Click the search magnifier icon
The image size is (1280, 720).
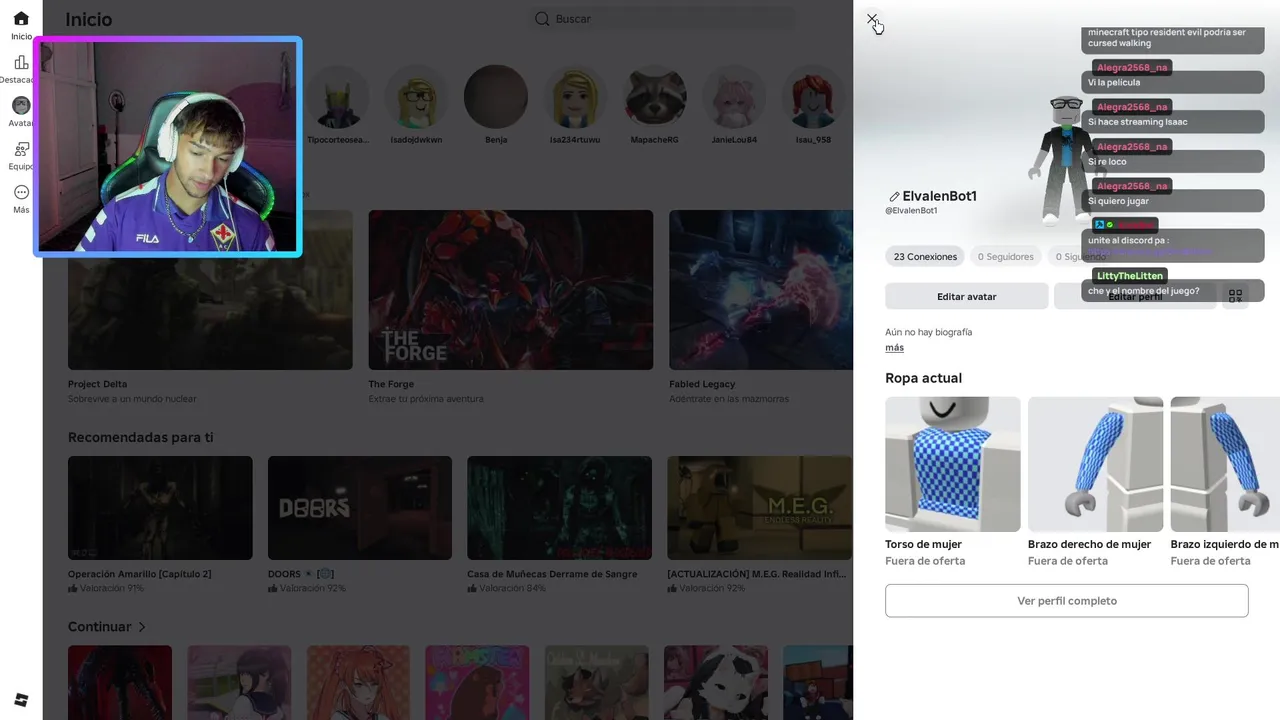[542, 19]
